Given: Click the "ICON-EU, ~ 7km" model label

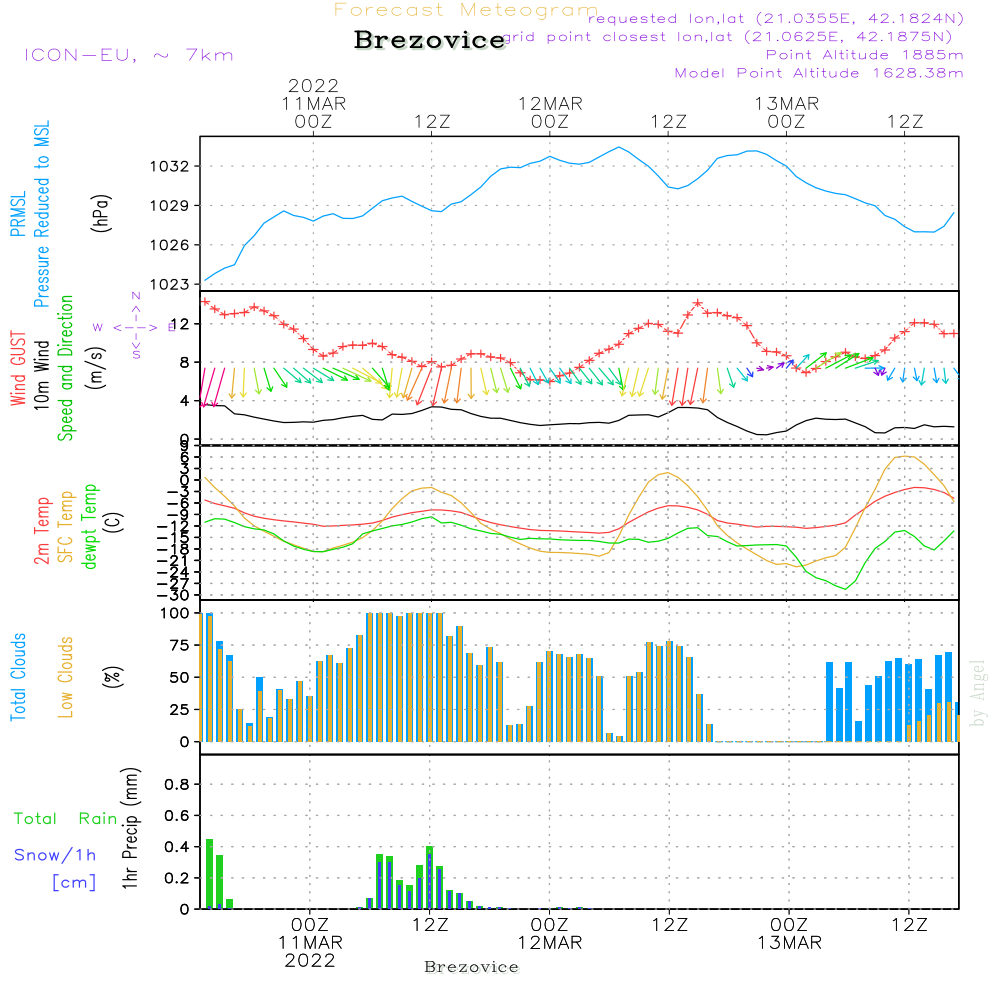Looking at the screenshot, I should pyautogui.click(x=129, y=55).
